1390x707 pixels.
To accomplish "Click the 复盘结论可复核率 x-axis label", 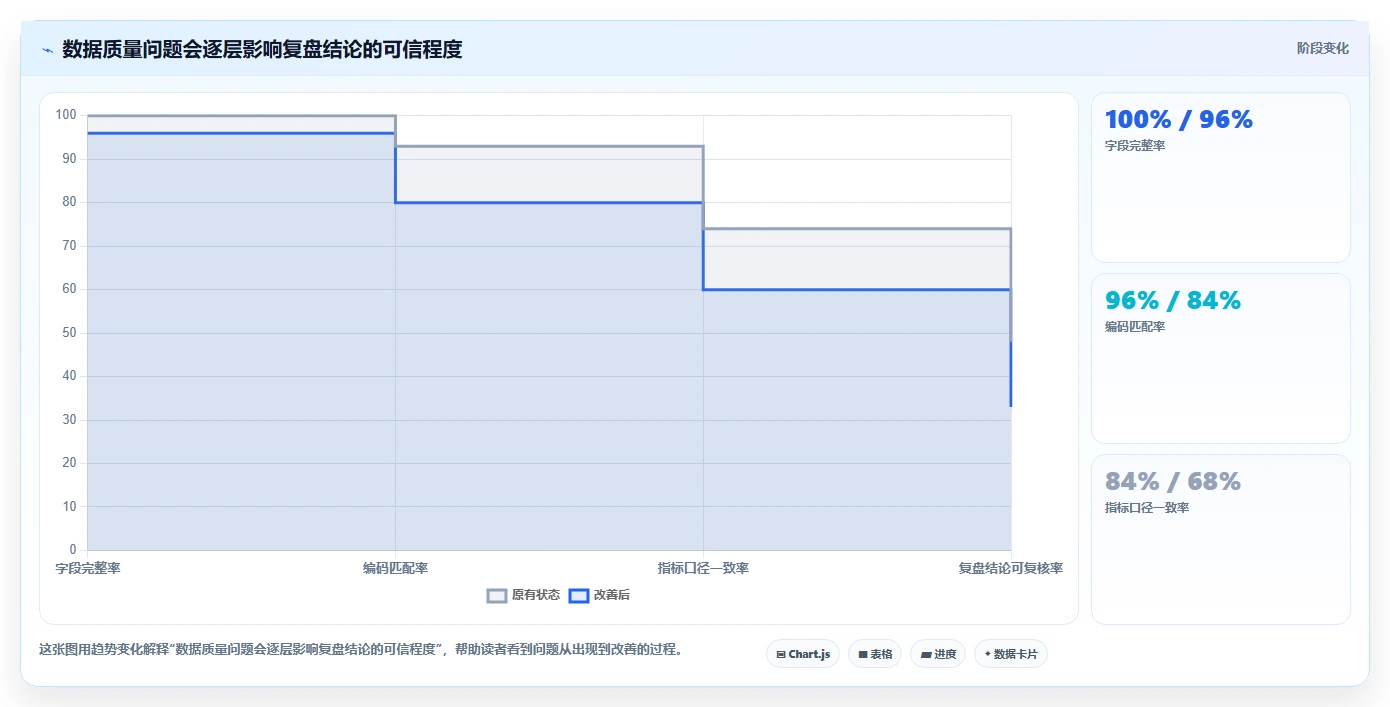I will 1010,568.
